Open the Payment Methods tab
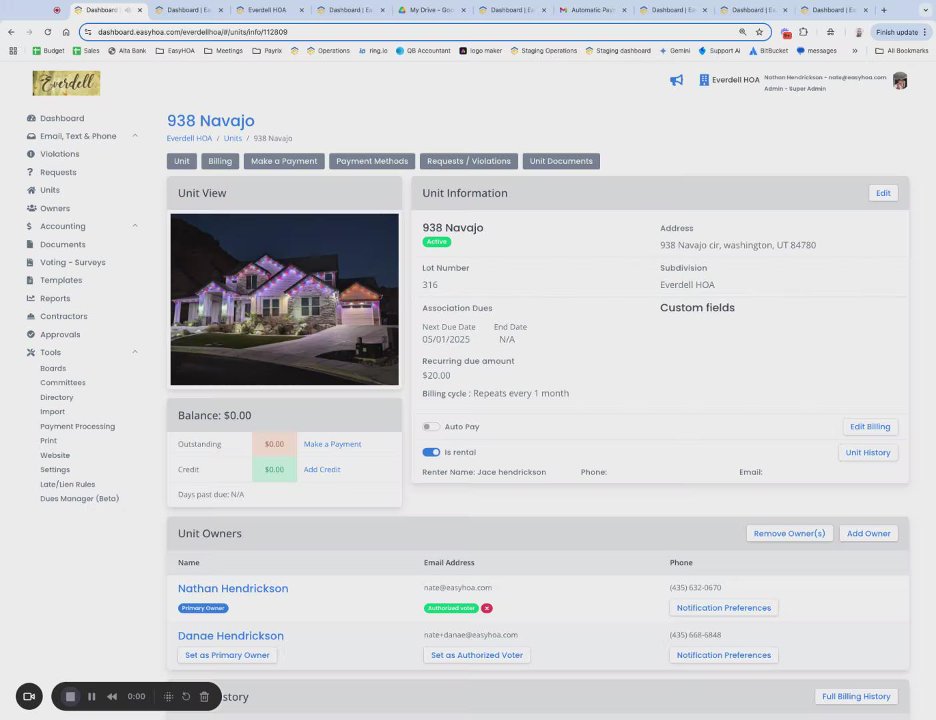The width and height of the screenshot is (936, 720). (x=372, y=161)
